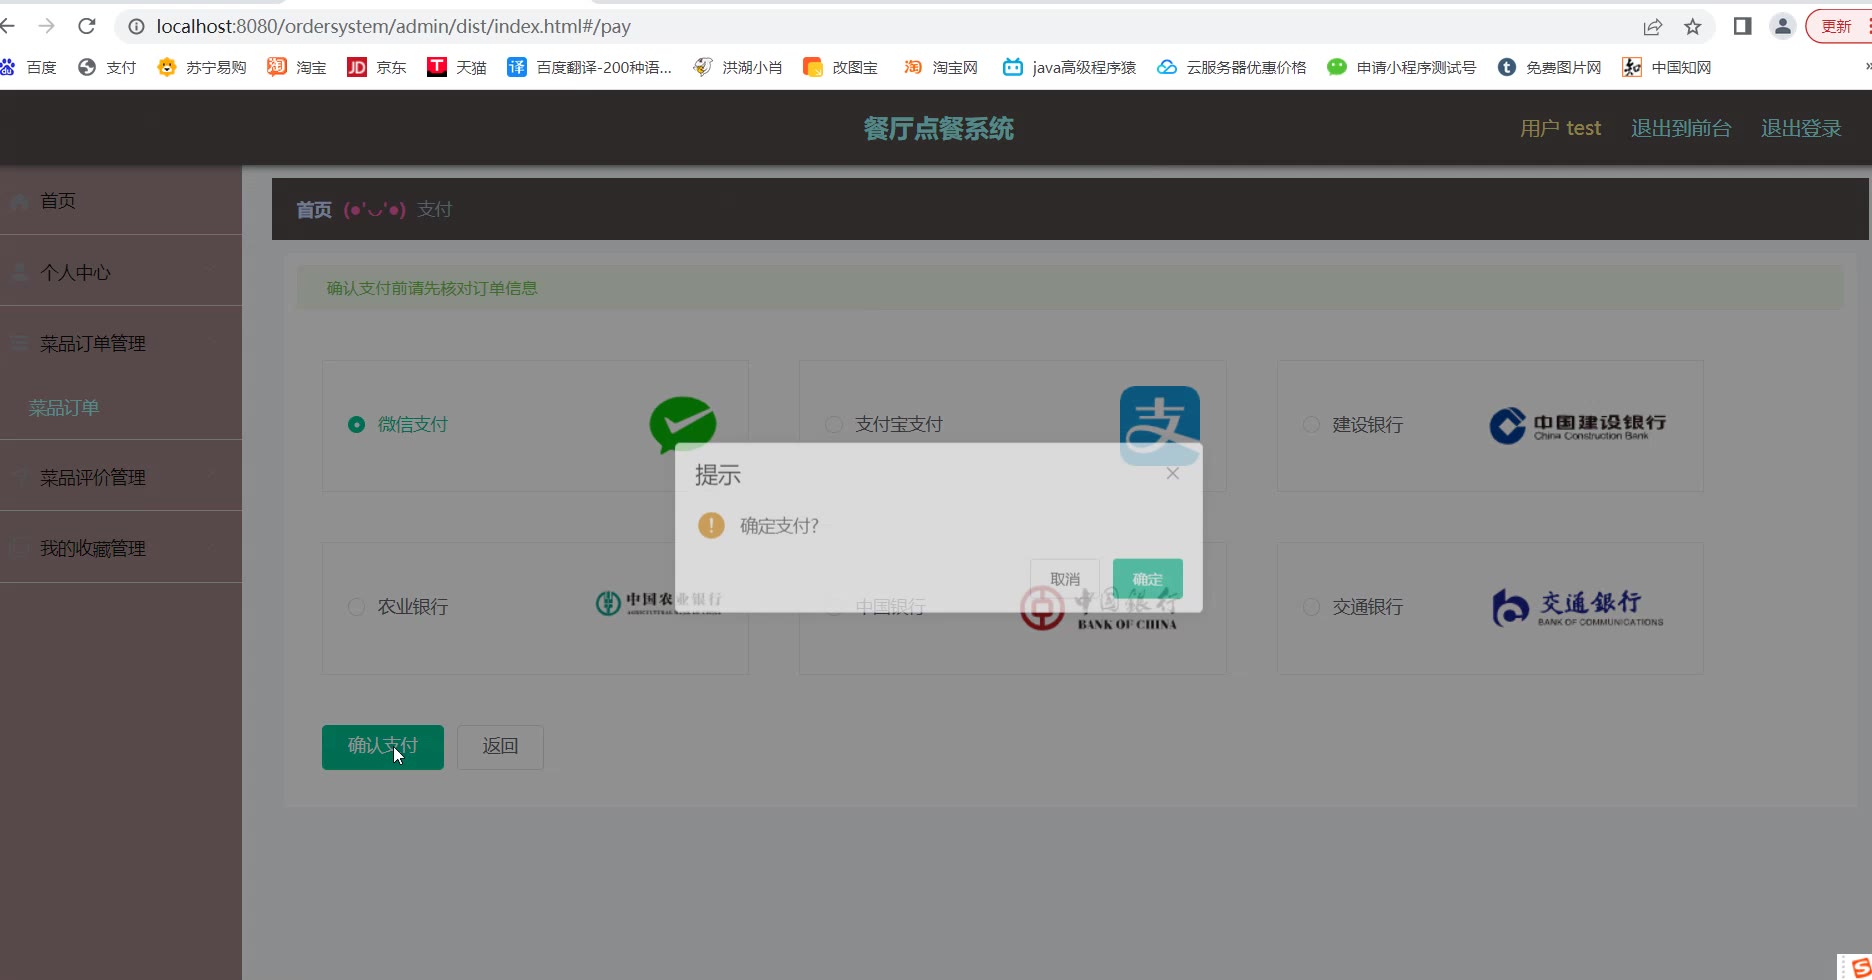The image size is (1872, 980).
Task: Open the 京东 bookmark
Action: coord(377,67)
